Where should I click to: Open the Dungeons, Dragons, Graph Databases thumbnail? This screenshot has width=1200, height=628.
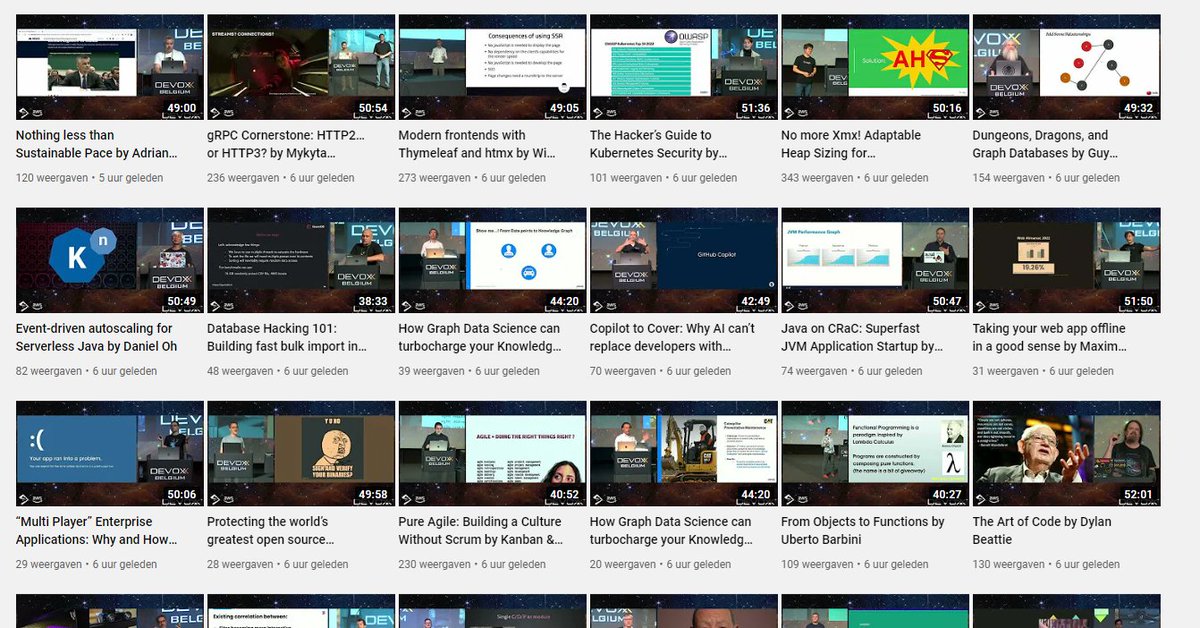tap(1066, 67)
